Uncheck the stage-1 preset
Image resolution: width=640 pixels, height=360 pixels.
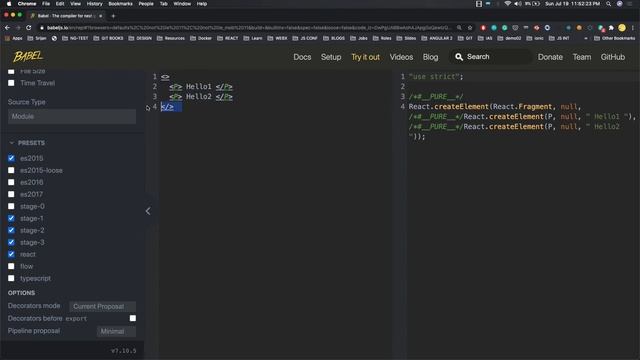[11, 218]
